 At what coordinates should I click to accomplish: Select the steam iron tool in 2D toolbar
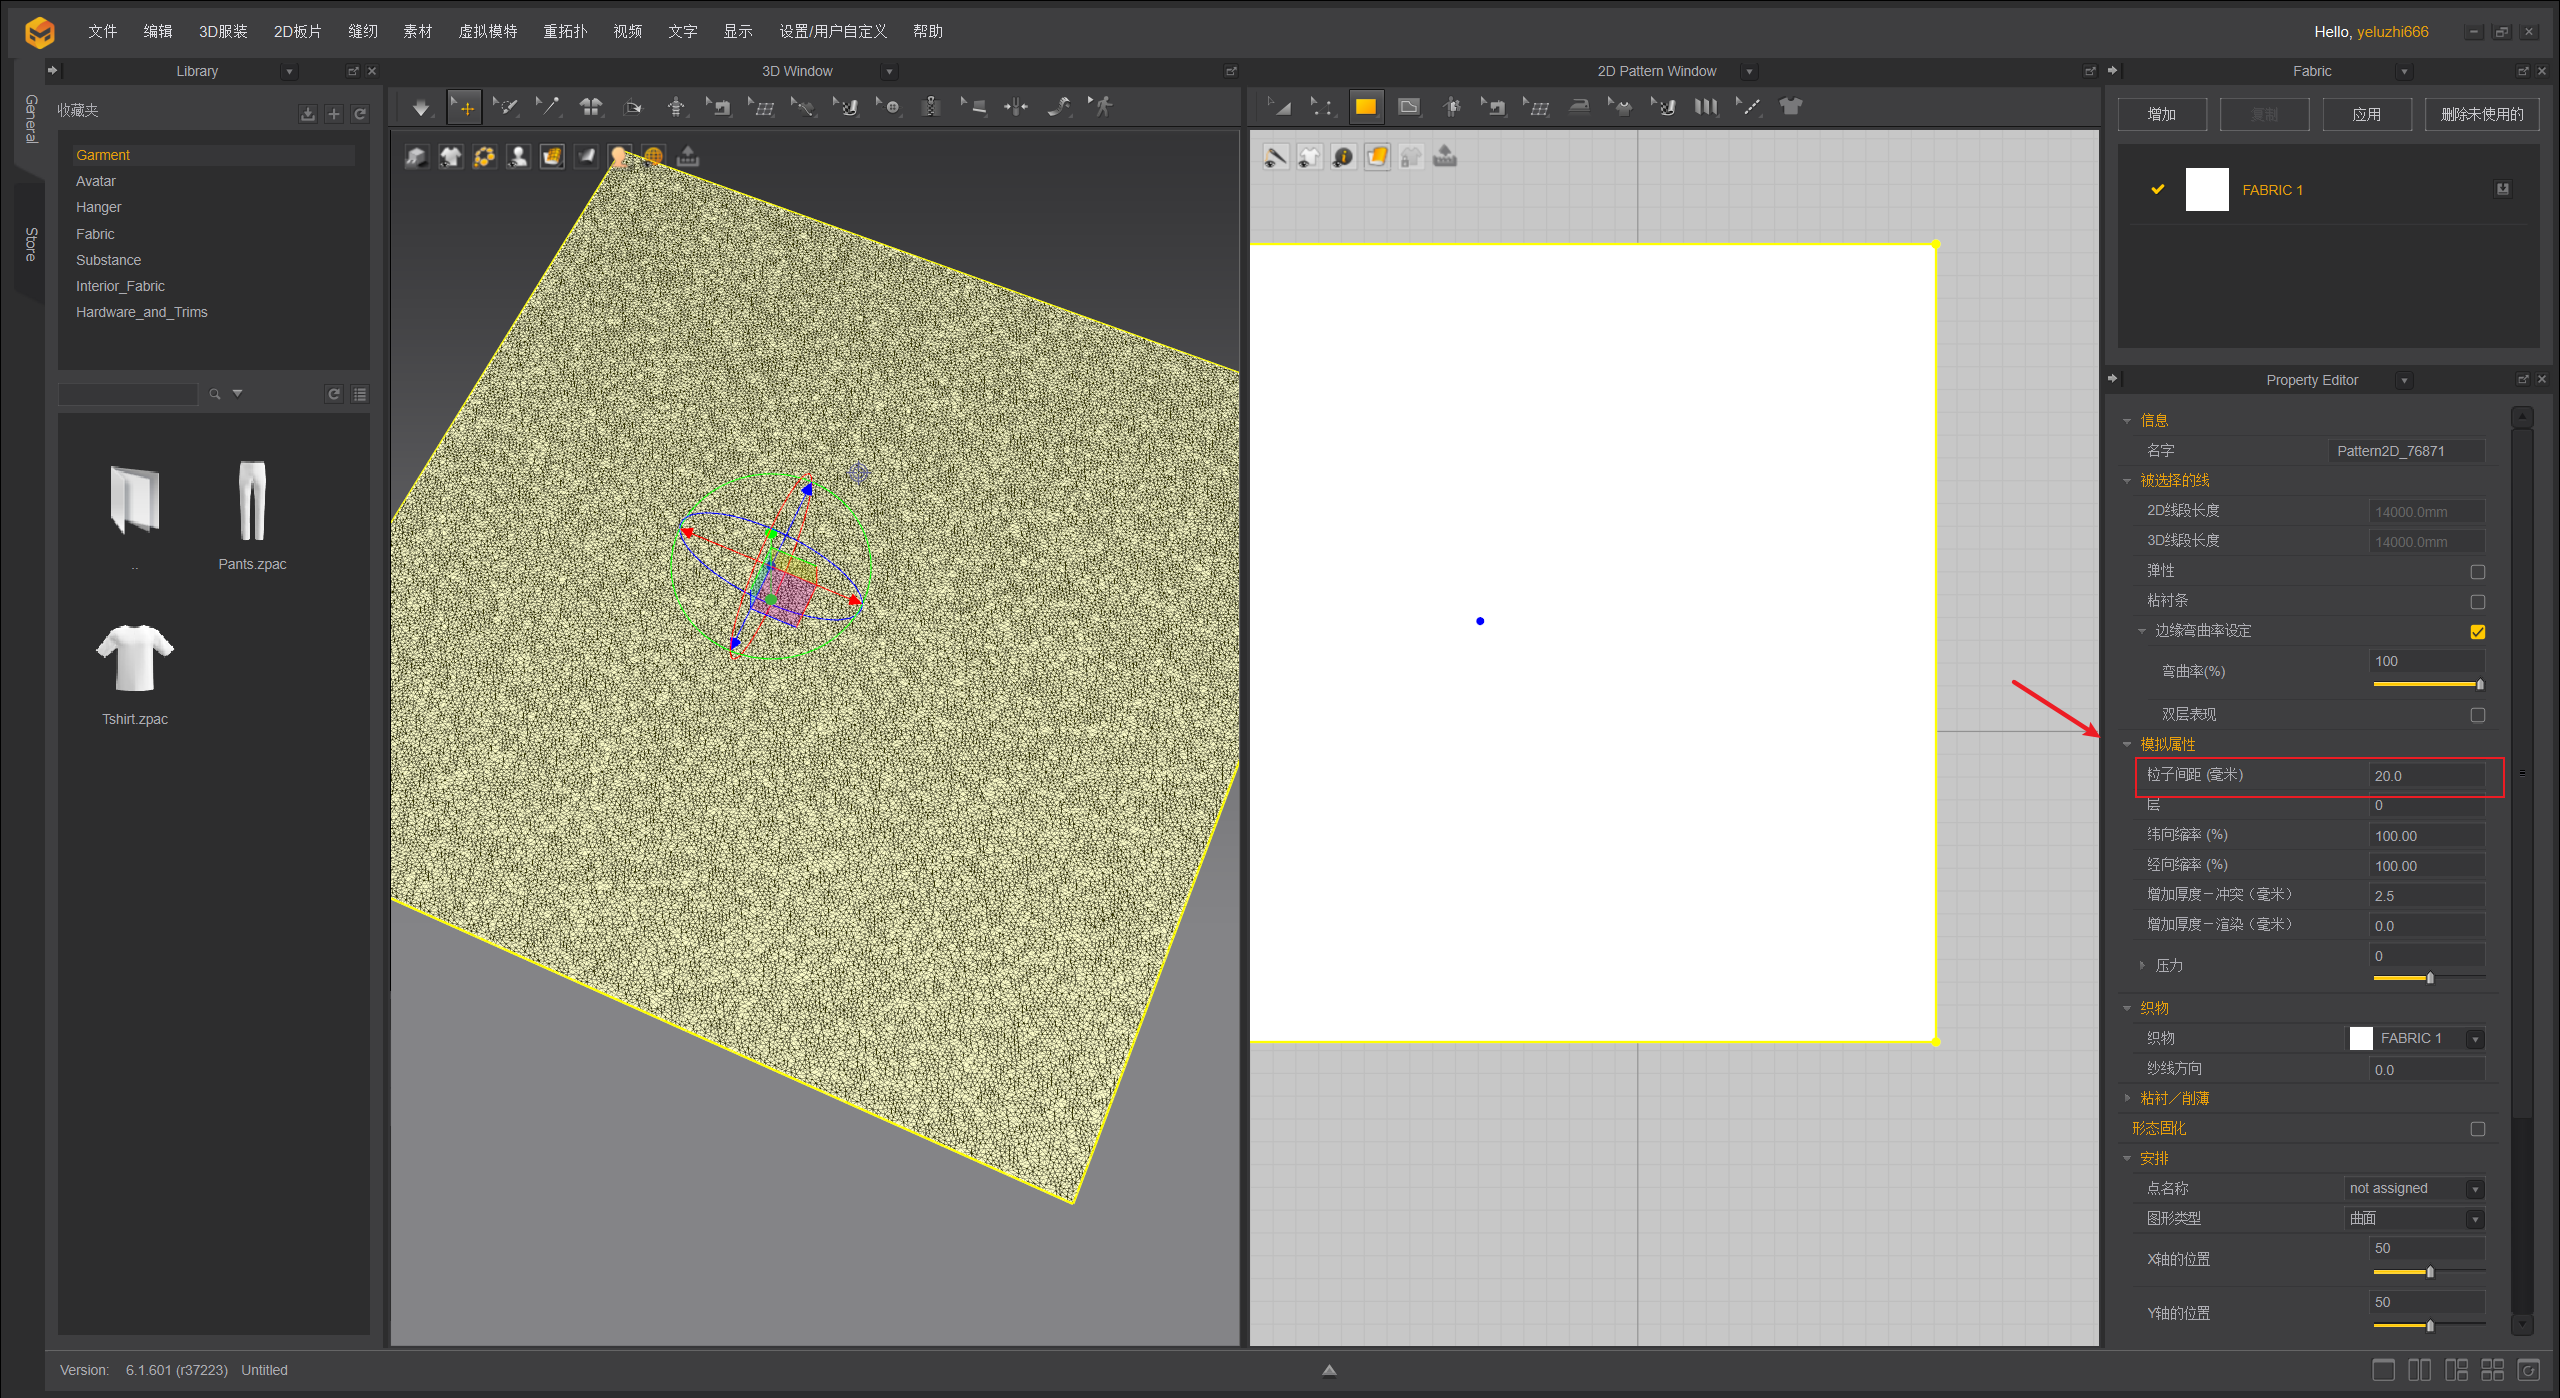tap(1579, 107)
